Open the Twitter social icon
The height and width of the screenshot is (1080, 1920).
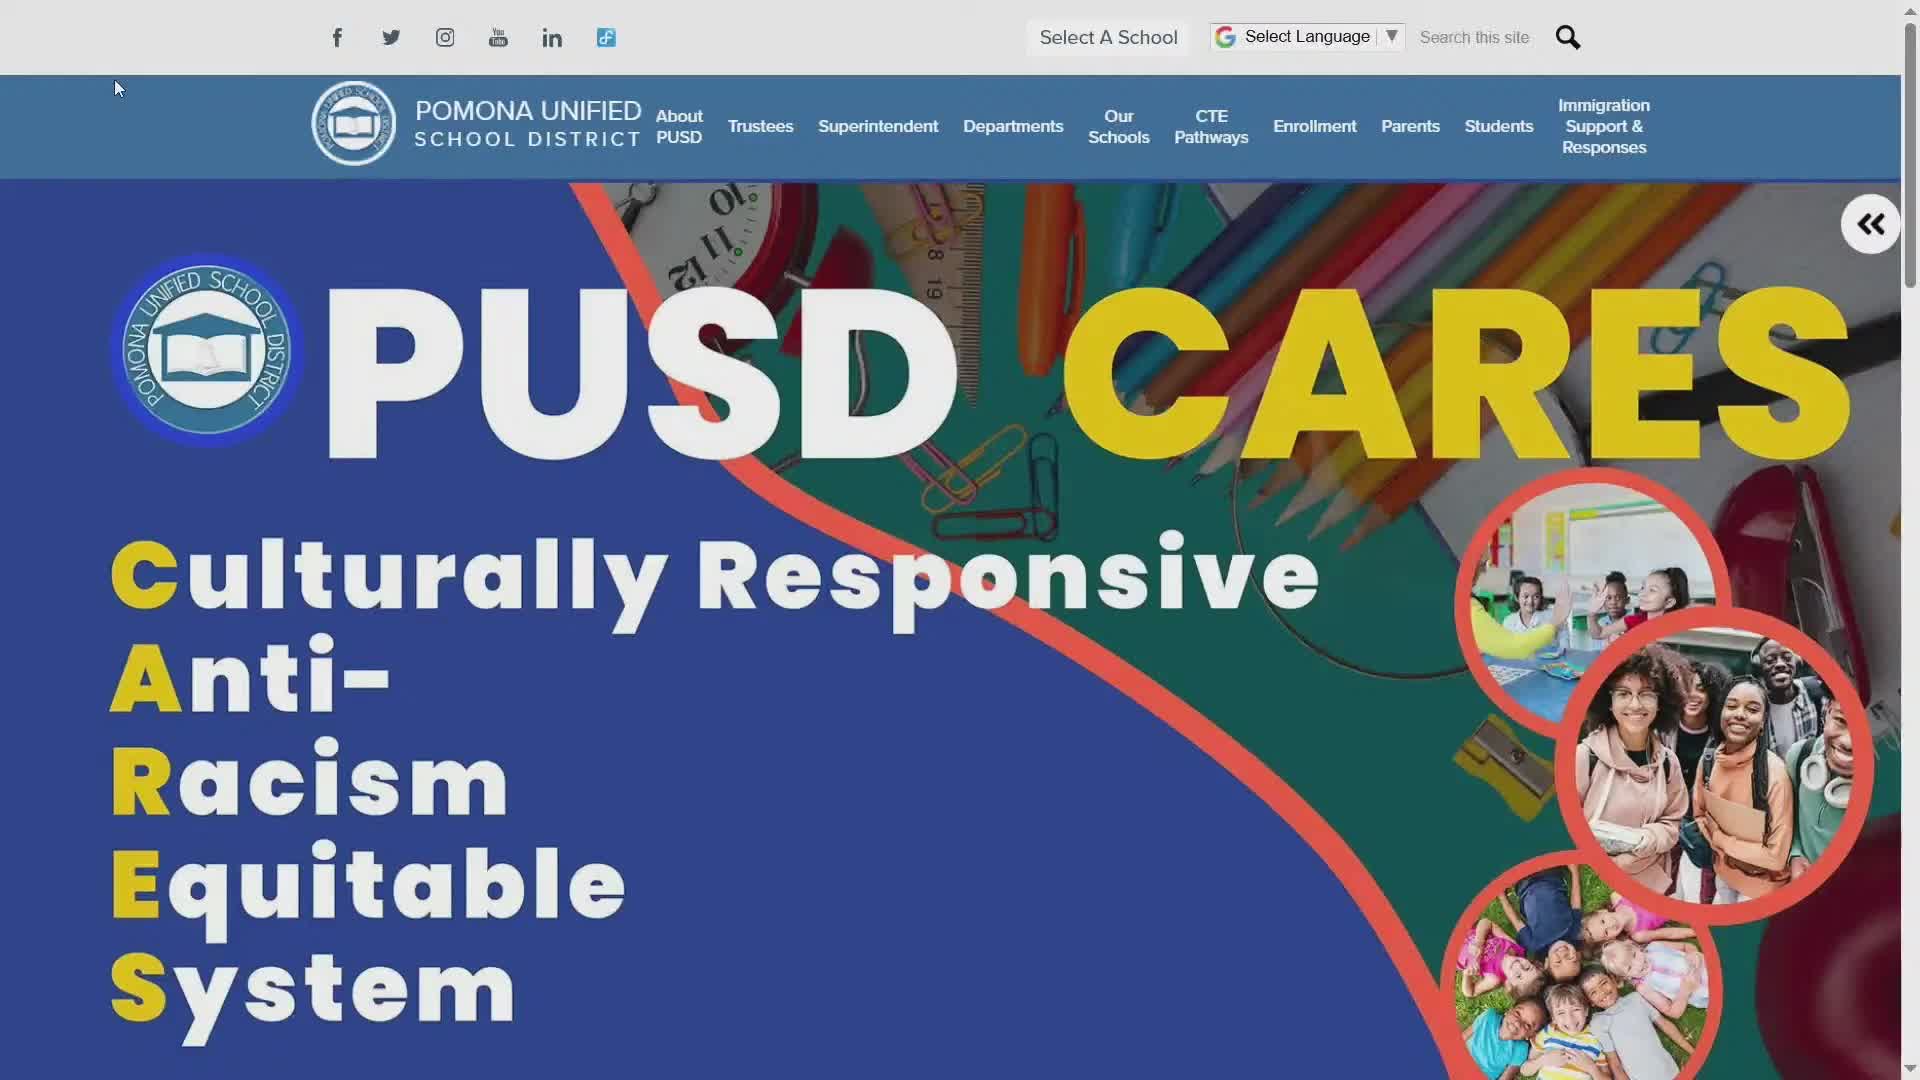coord(391,38)
